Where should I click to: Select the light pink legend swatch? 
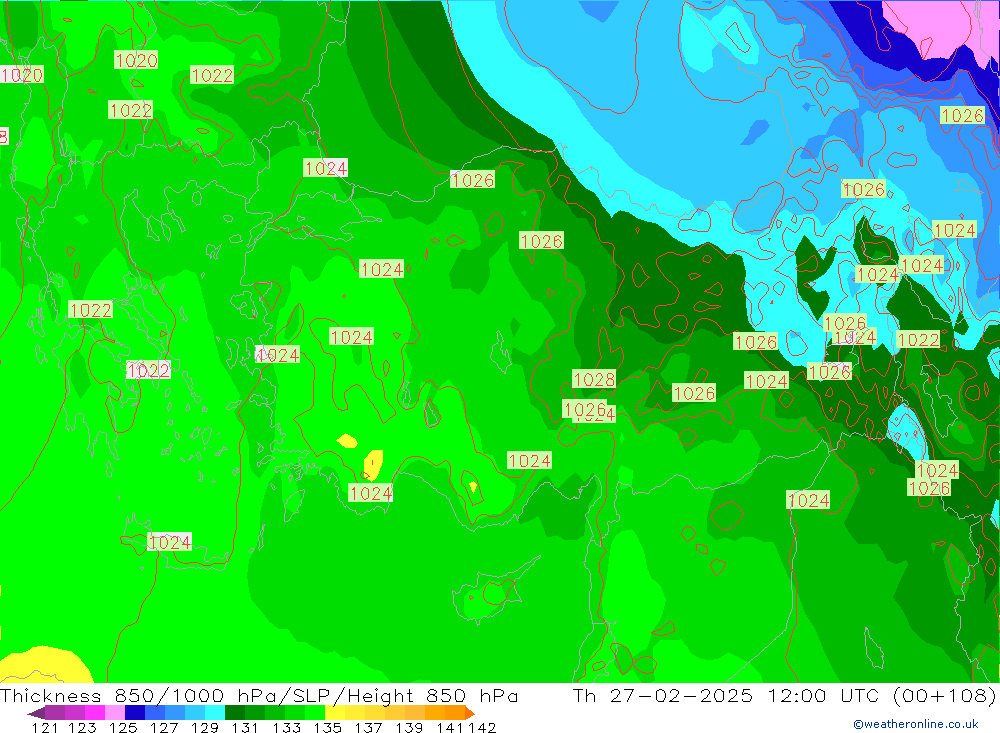[113, 713]
